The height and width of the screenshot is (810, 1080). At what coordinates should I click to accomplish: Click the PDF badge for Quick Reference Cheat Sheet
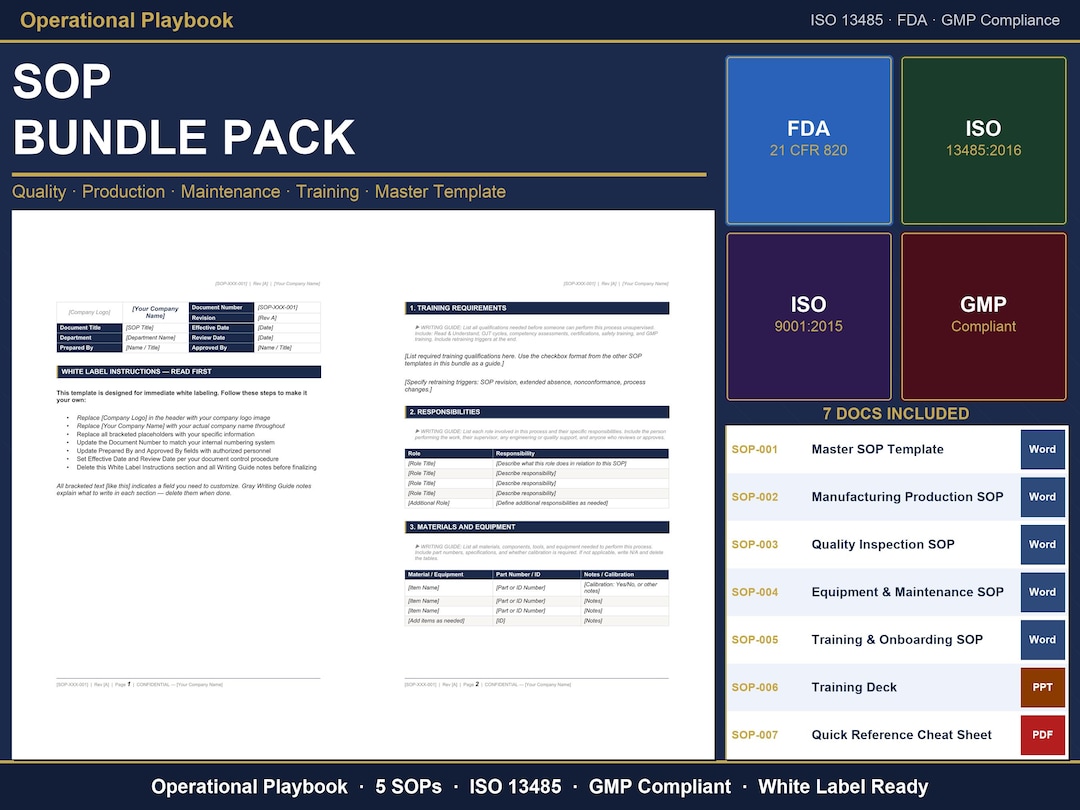coord(1042,734)
